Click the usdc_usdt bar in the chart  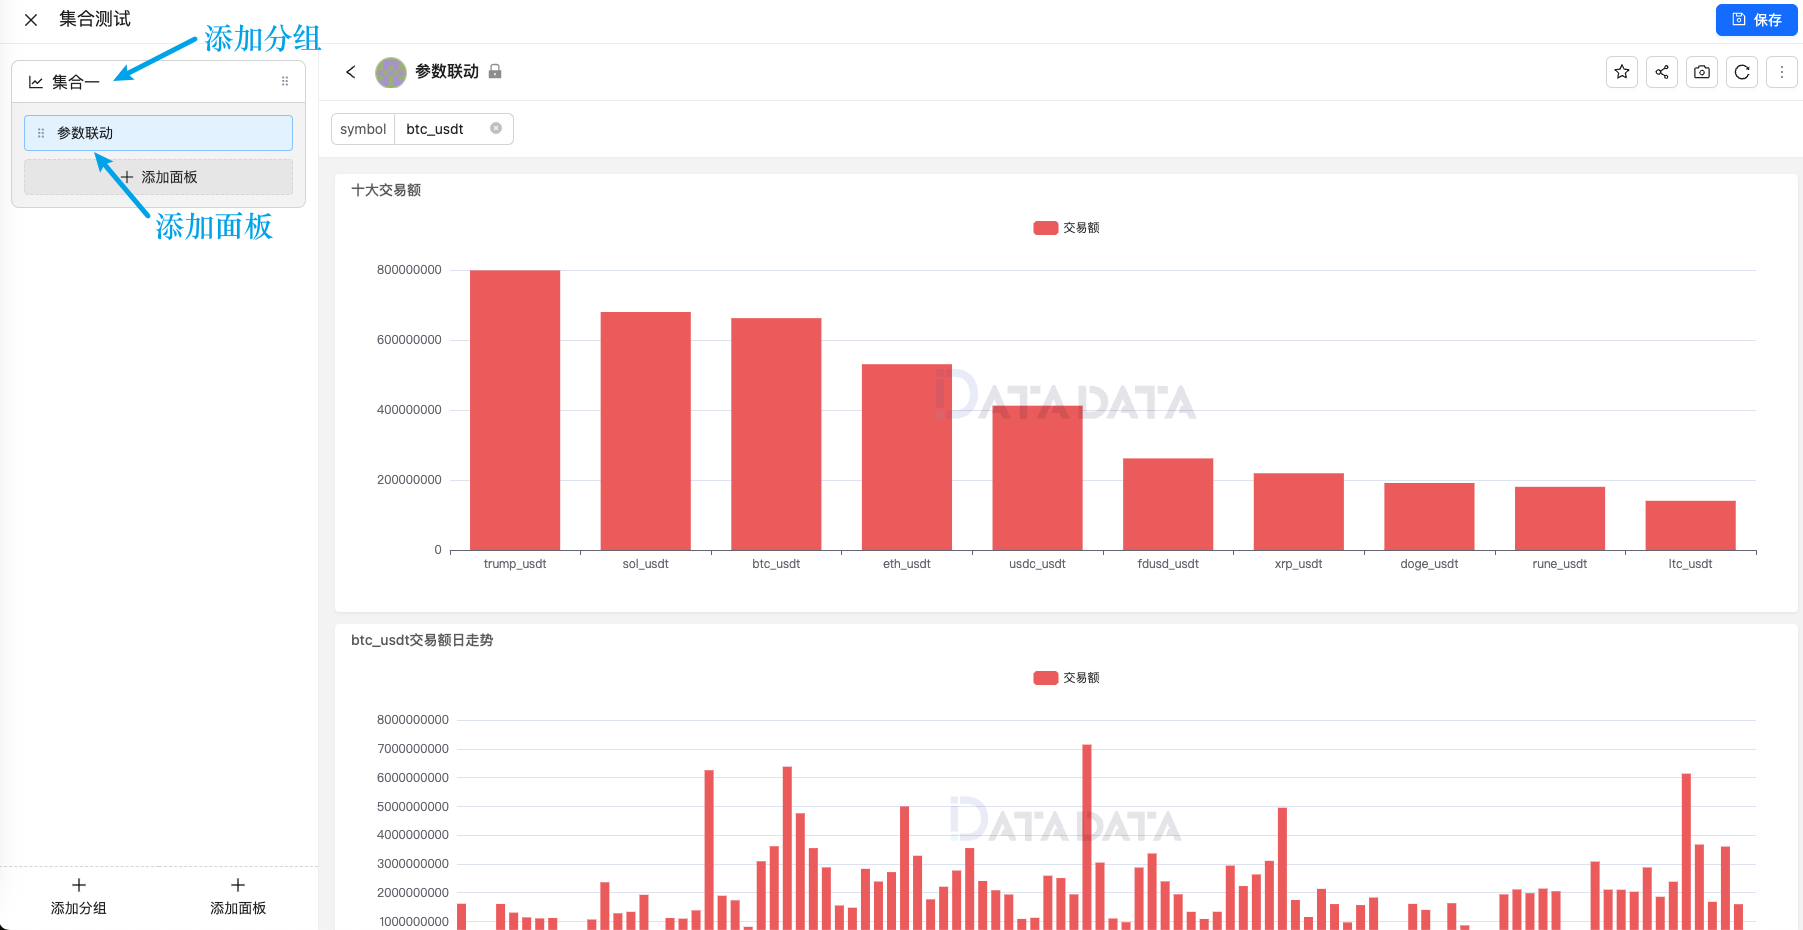click(1037, 478)
